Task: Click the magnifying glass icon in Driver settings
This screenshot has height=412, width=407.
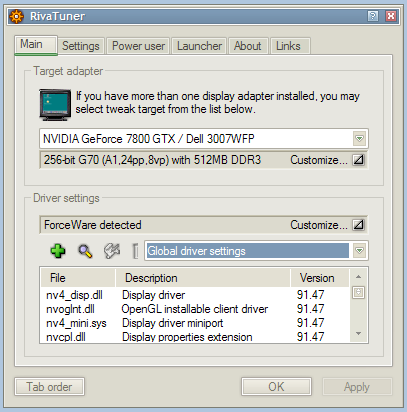Action: click(85, 251)
